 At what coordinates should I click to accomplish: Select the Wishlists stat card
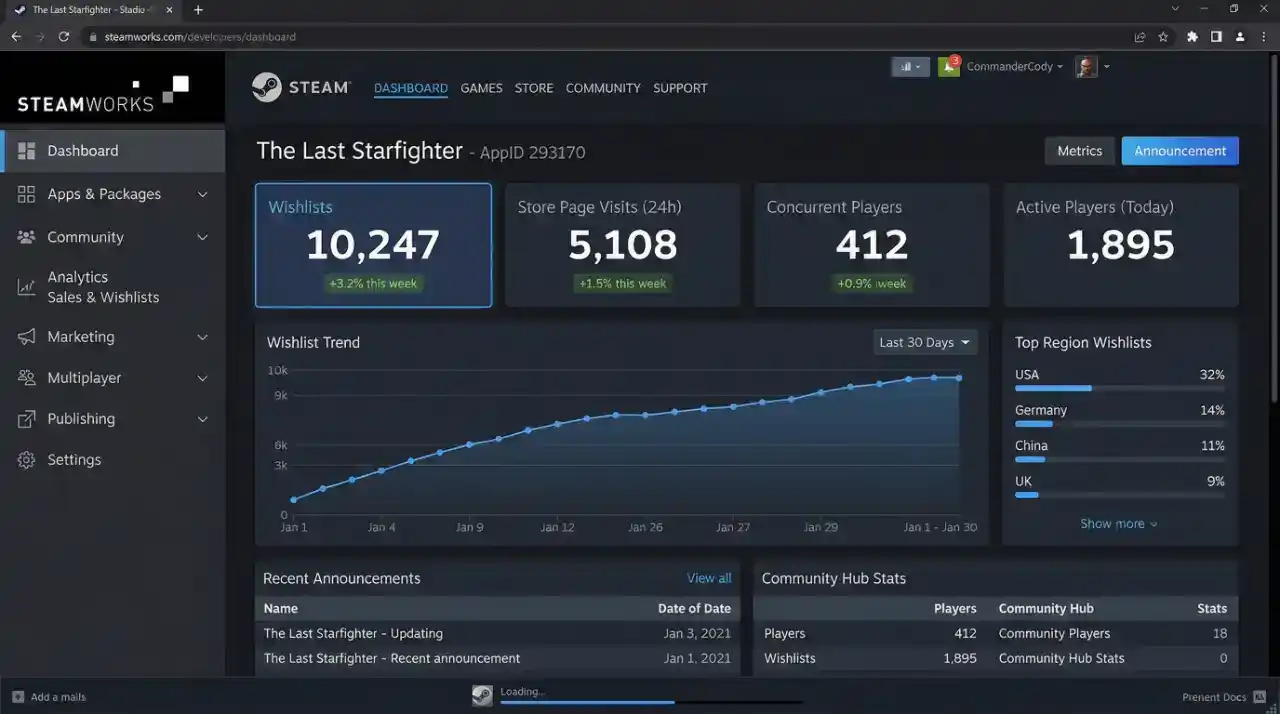tap(373, 245)
